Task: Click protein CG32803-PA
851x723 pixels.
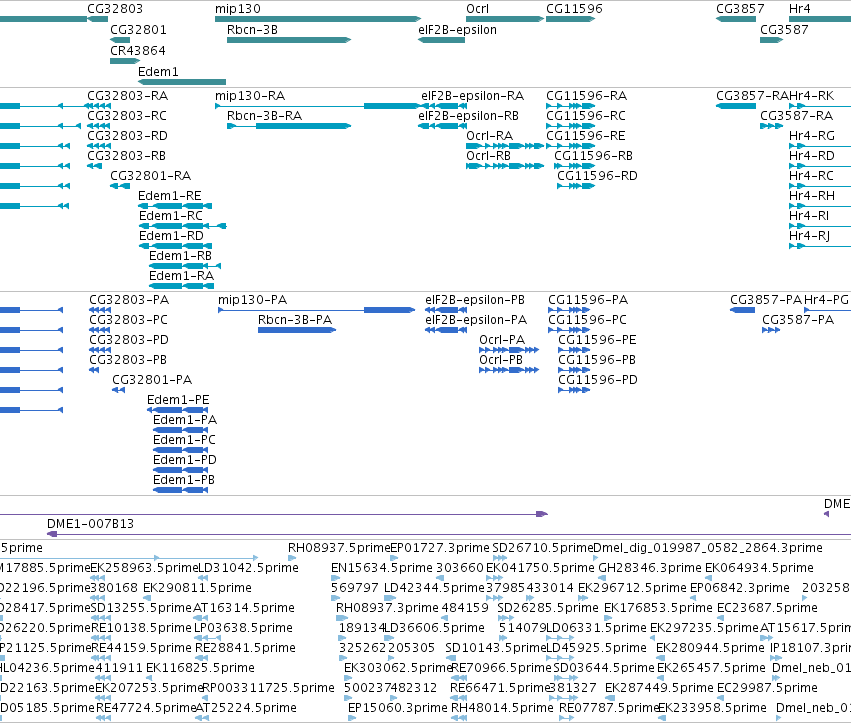Action: pyautogui.click(x=100, y=310)
